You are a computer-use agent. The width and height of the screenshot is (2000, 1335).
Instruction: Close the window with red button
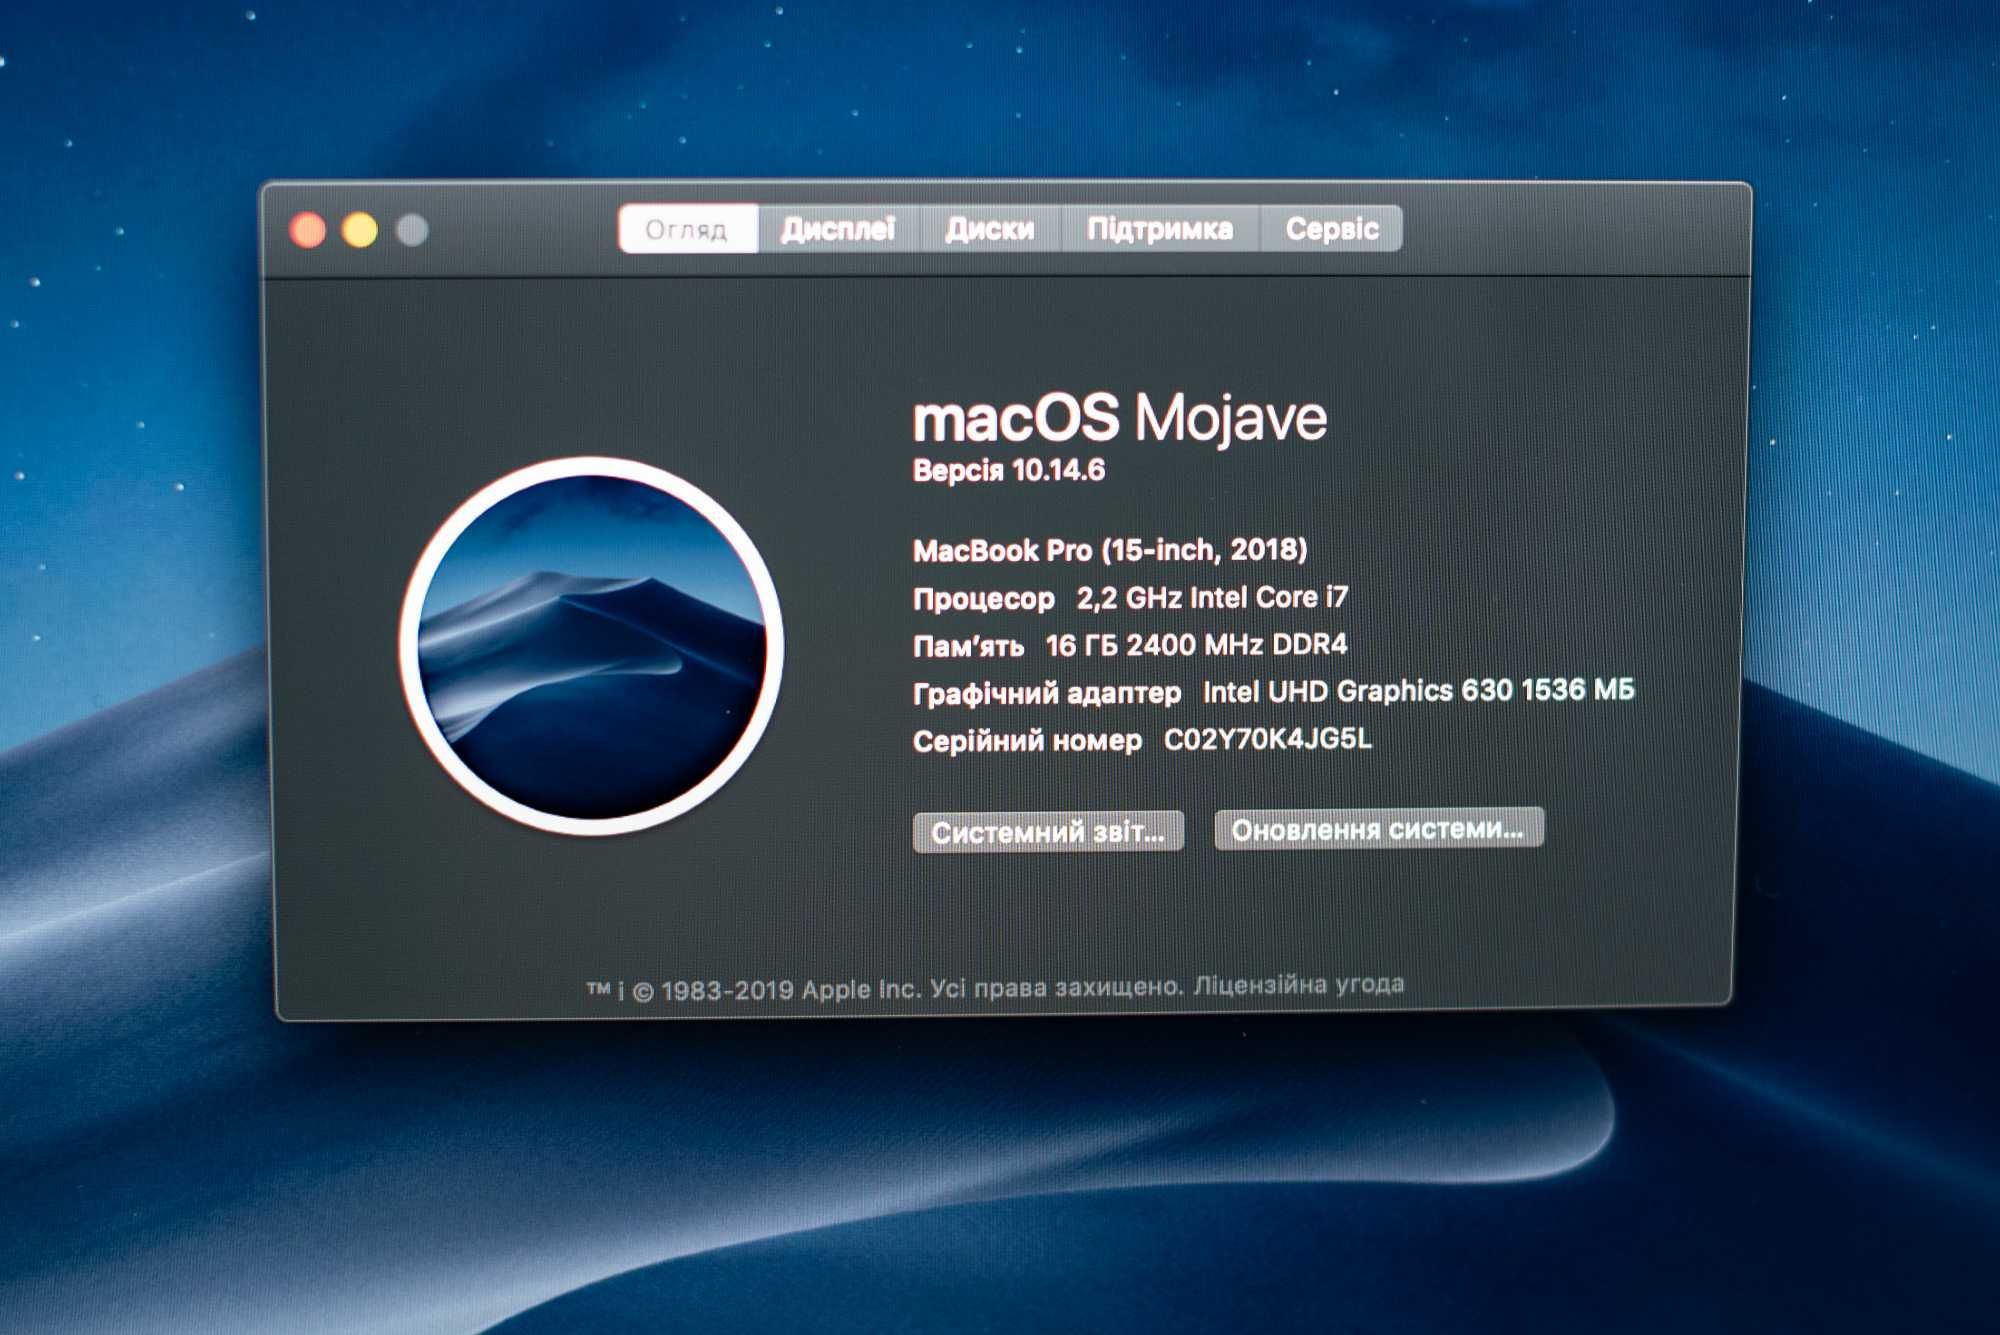pos(308,230)
